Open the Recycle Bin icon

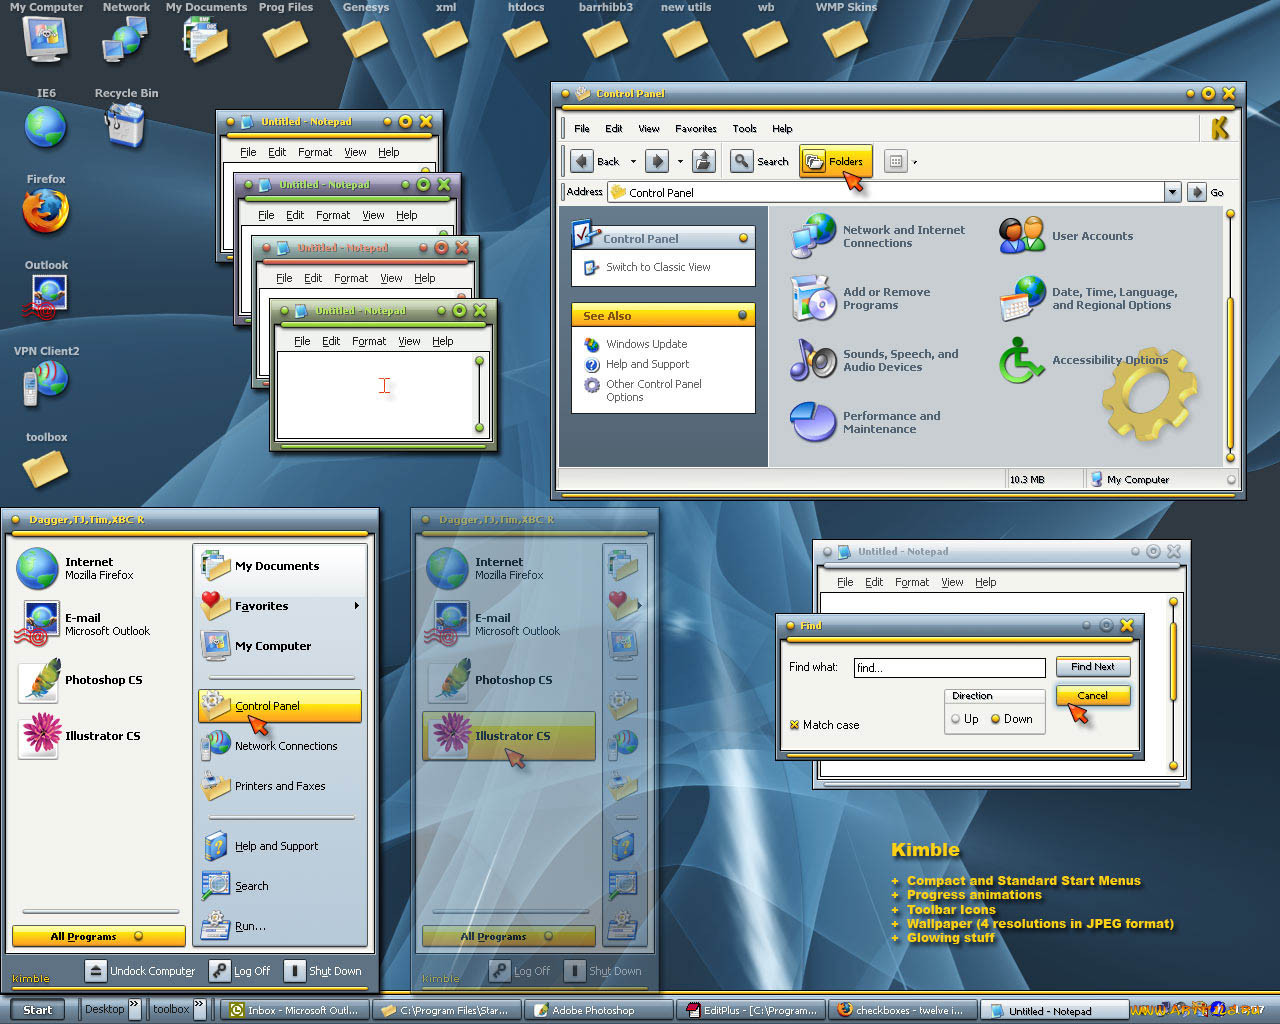click(126, 126)
